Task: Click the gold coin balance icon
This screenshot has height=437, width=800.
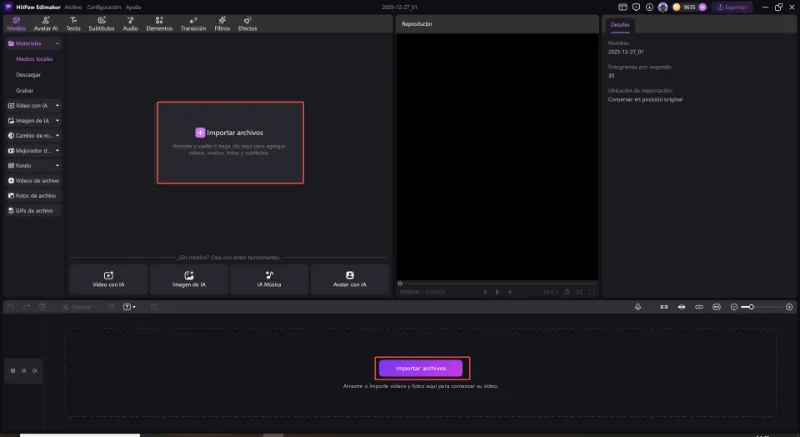Action: coord(677,7)
